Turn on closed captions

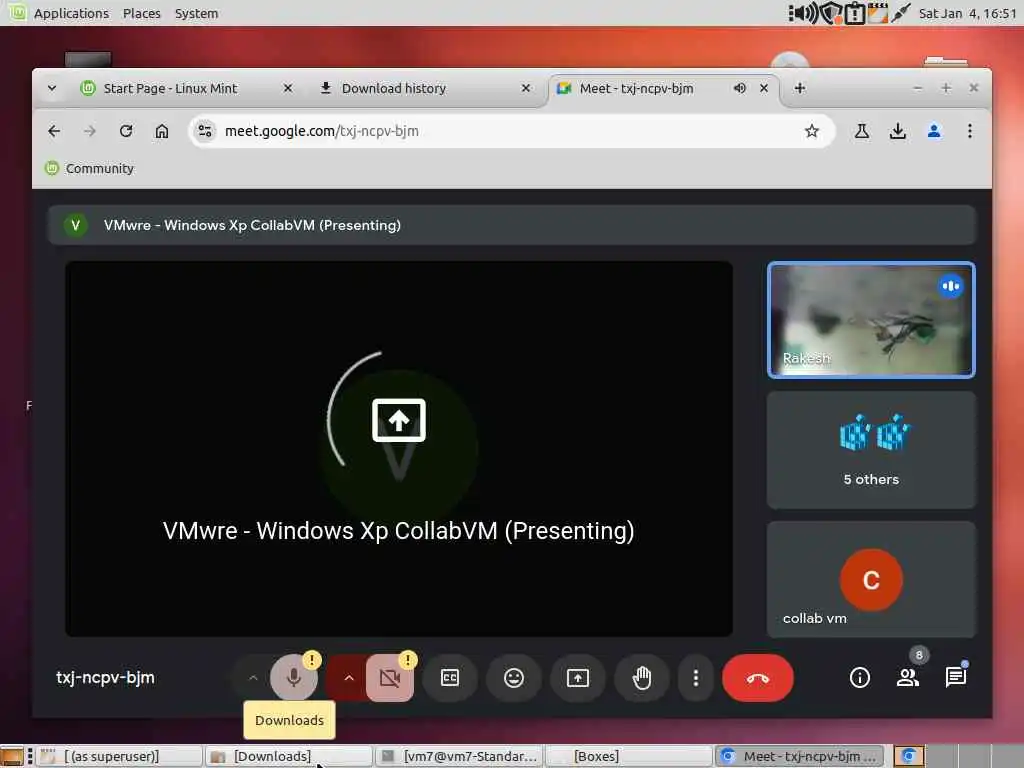tap(450, 678)
